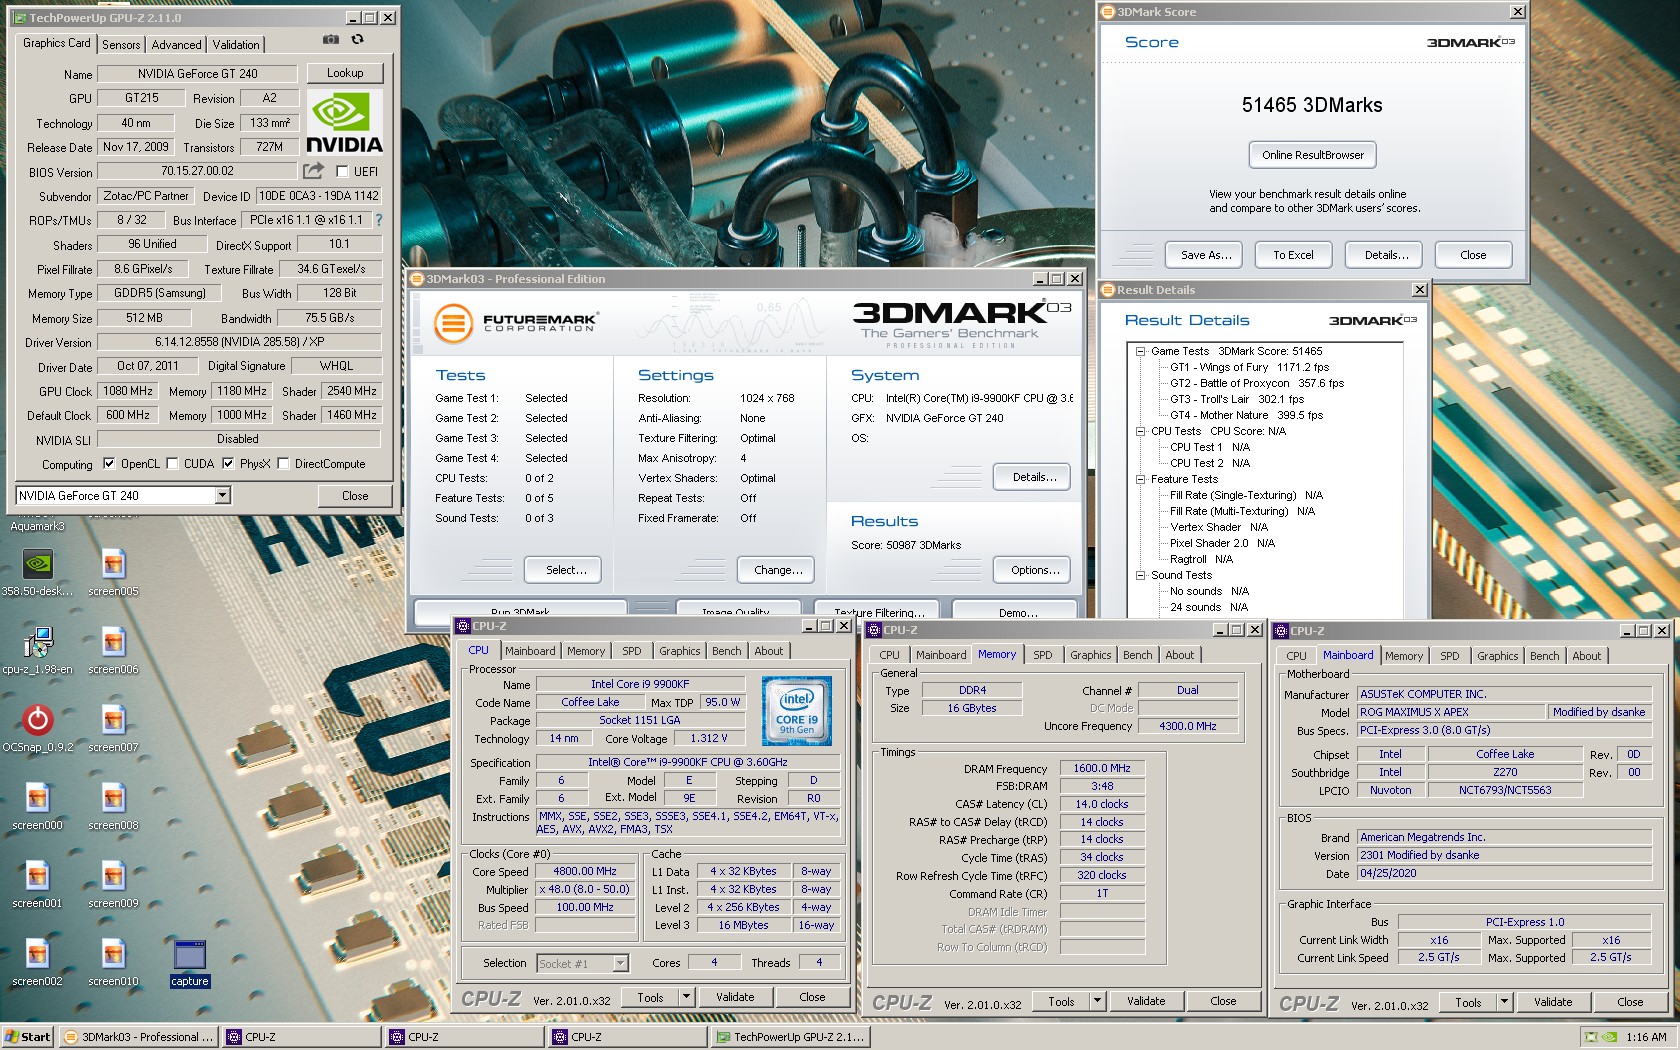Collapse the Feature Tests tree node
Image resolution: width=1680 pixels, height=1050 pixels.
click(x=1140, y=479)
